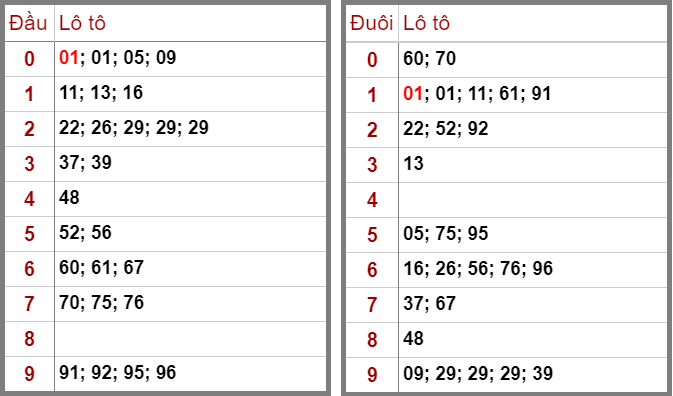The image size is (673, 396).
Task: Click the cell with 60; 61; 67
Action: tap(190, 269)
